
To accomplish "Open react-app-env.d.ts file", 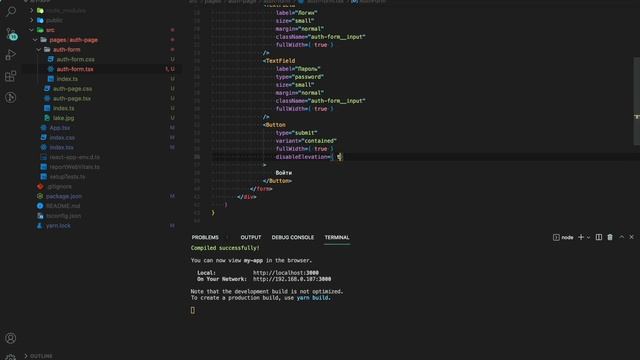I will click(74, 157).
